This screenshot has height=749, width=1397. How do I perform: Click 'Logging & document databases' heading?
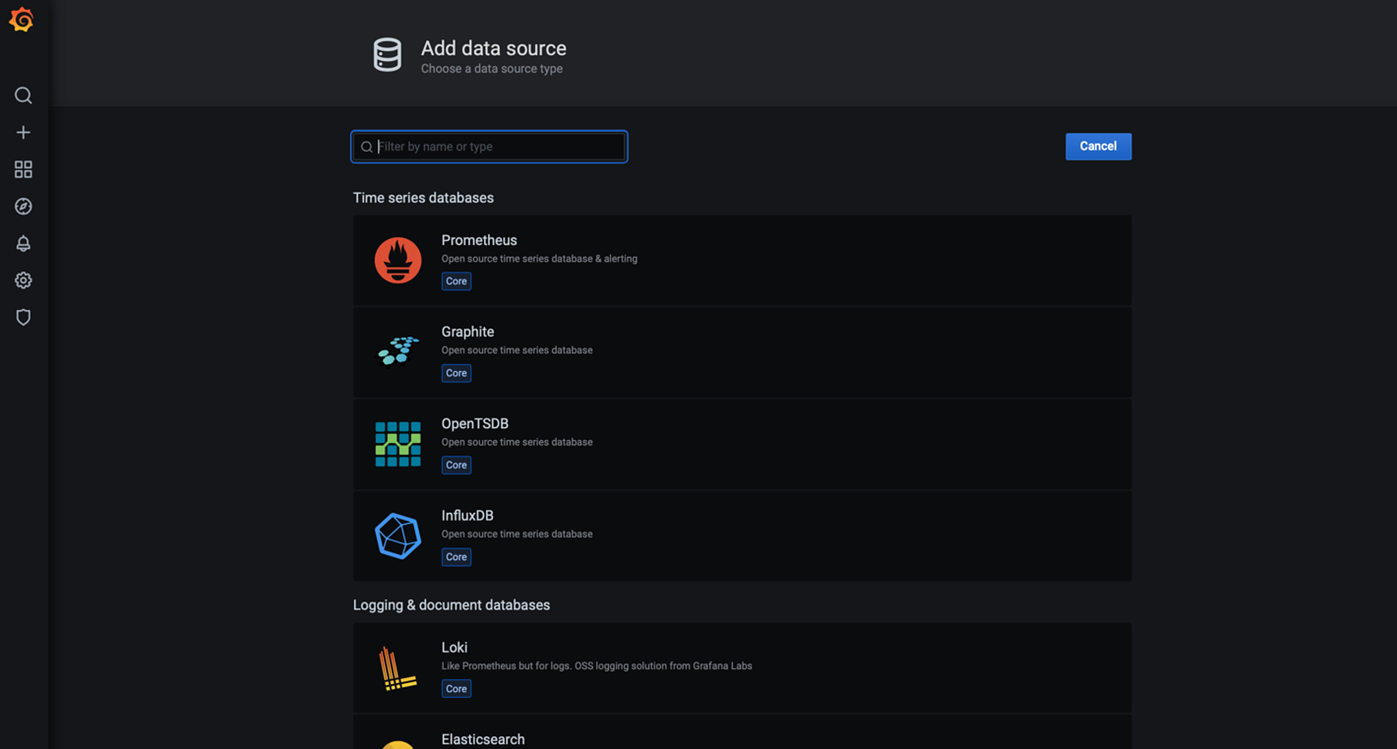(451, 605)
